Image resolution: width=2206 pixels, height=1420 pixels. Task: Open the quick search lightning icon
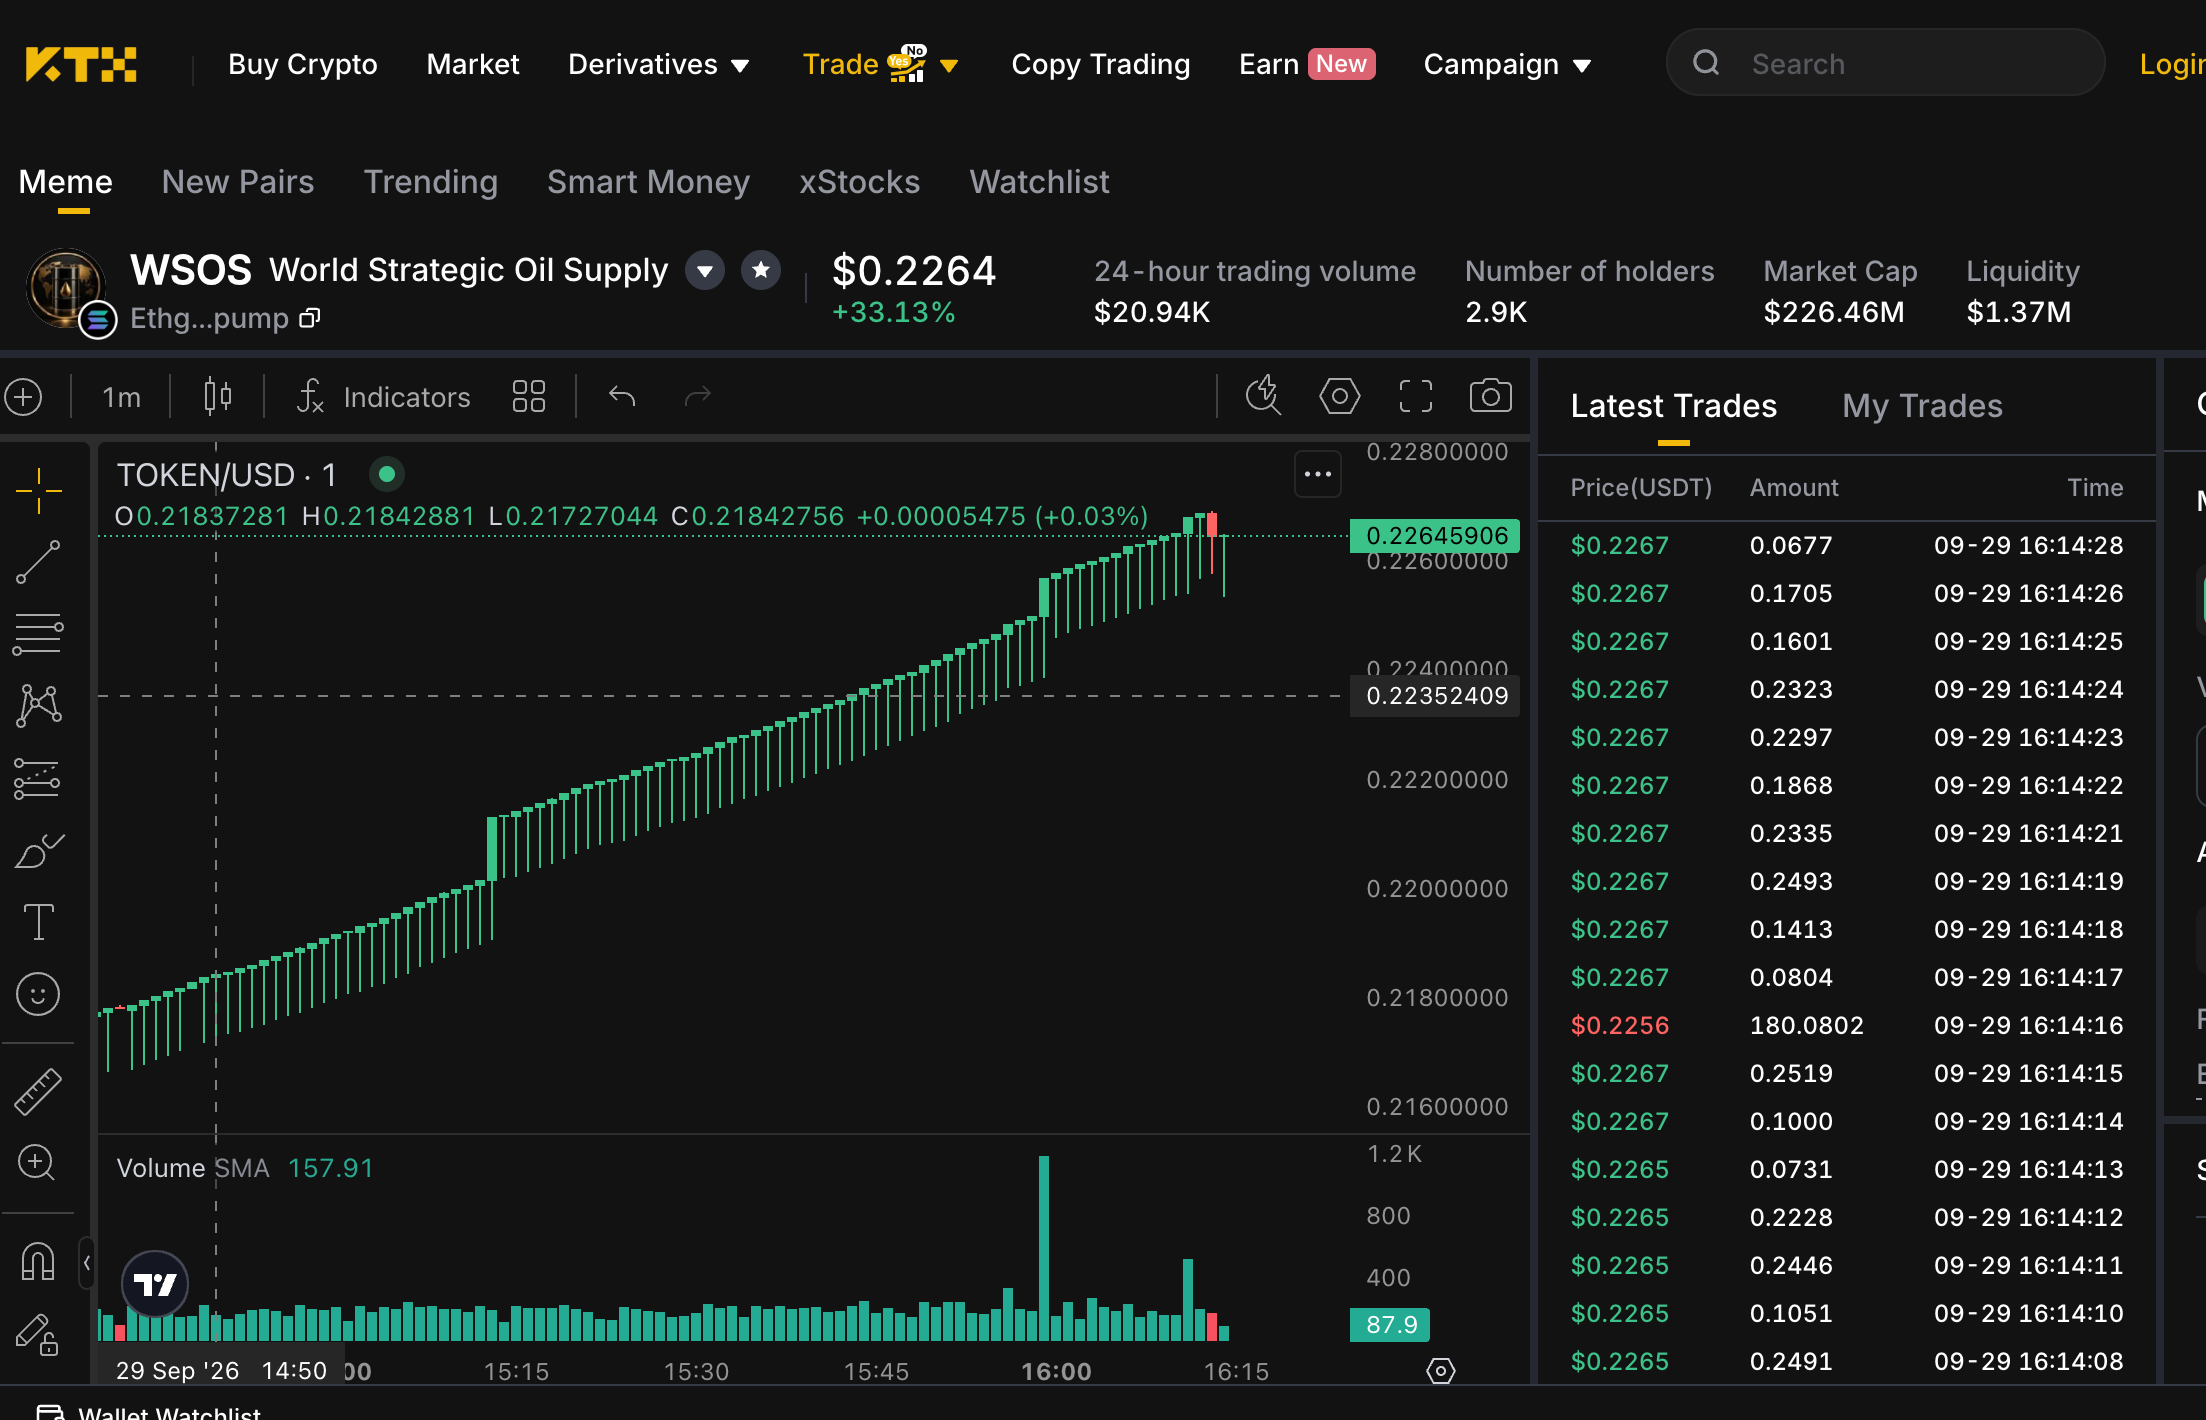point(1264,396)
